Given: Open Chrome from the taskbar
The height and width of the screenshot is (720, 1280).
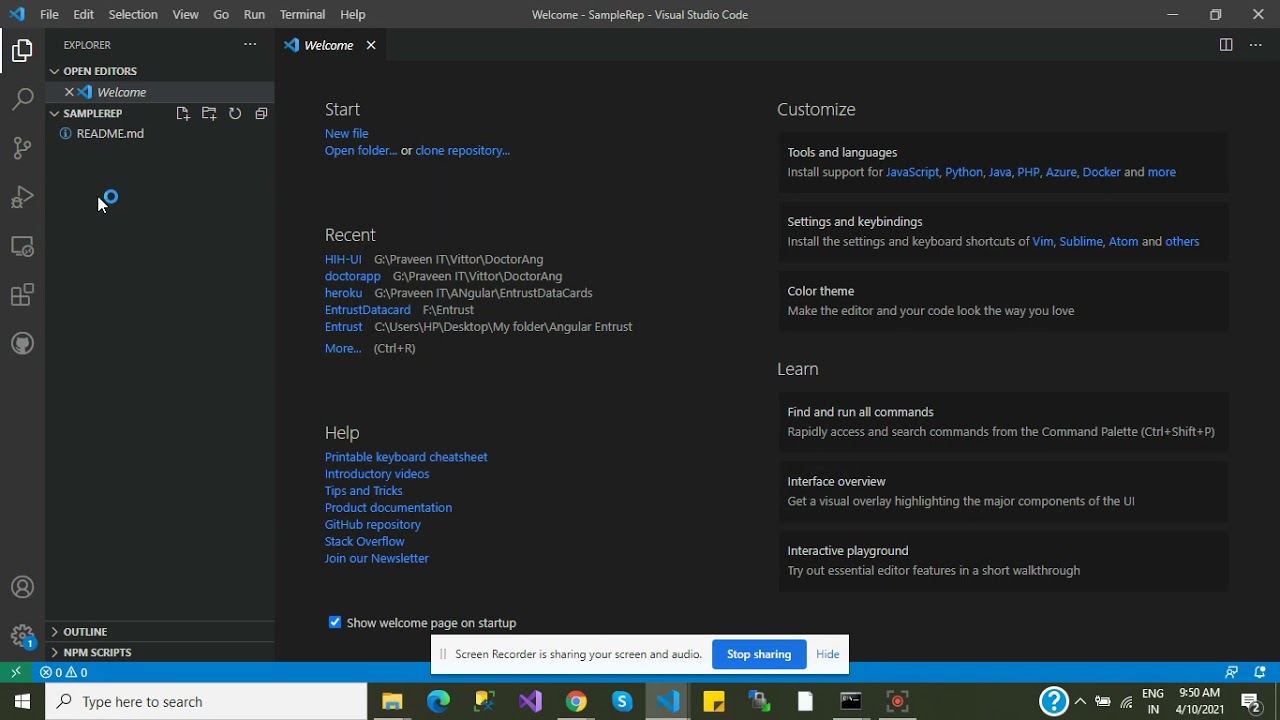Looking at the screenshot, I should 576,702.
